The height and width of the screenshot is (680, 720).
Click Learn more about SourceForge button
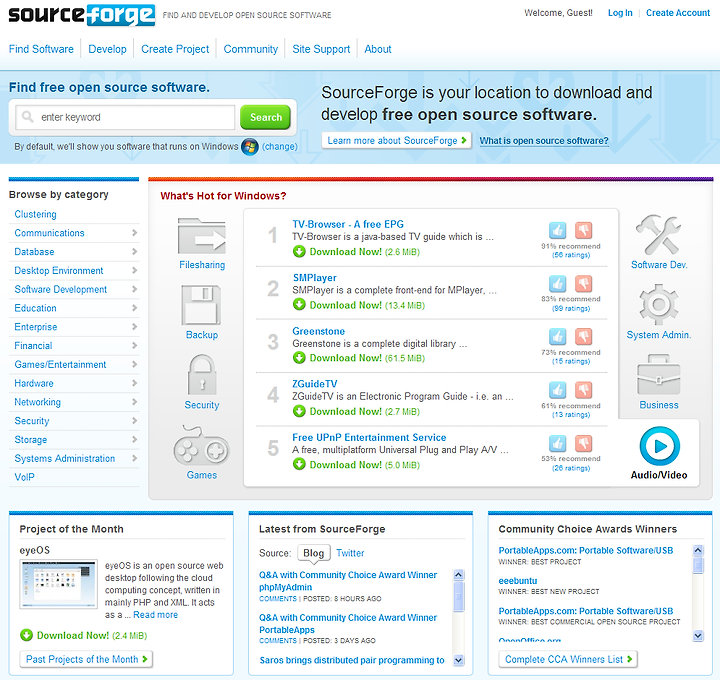tap(396, 140)
